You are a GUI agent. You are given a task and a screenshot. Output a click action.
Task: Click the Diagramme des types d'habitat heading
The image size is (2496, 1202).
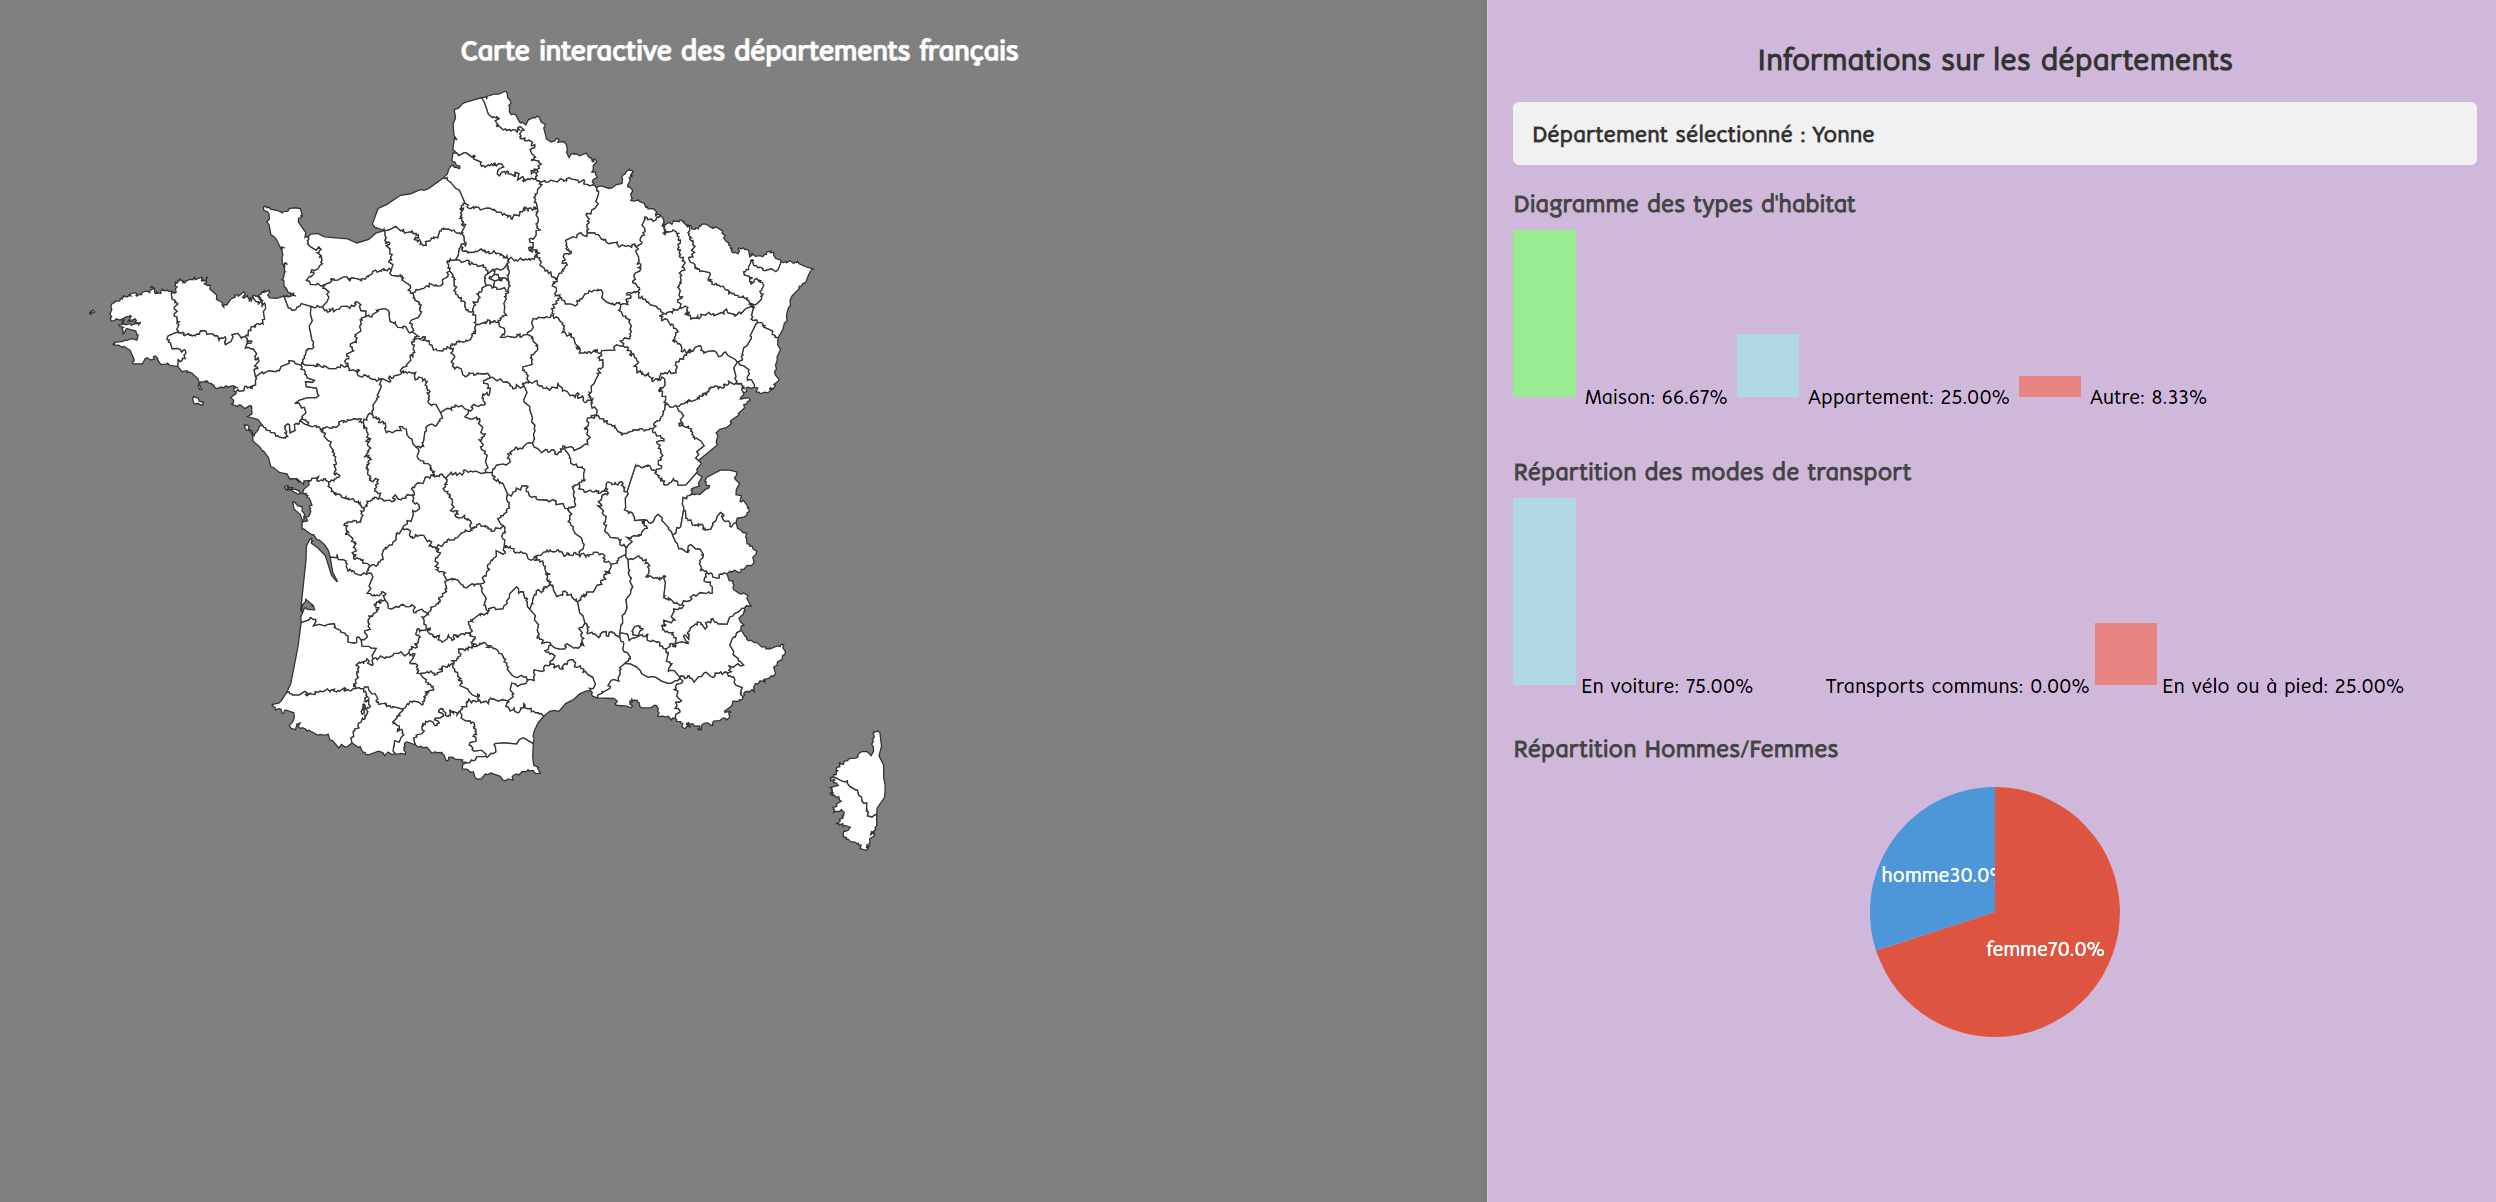click(x=1683, y=204)
